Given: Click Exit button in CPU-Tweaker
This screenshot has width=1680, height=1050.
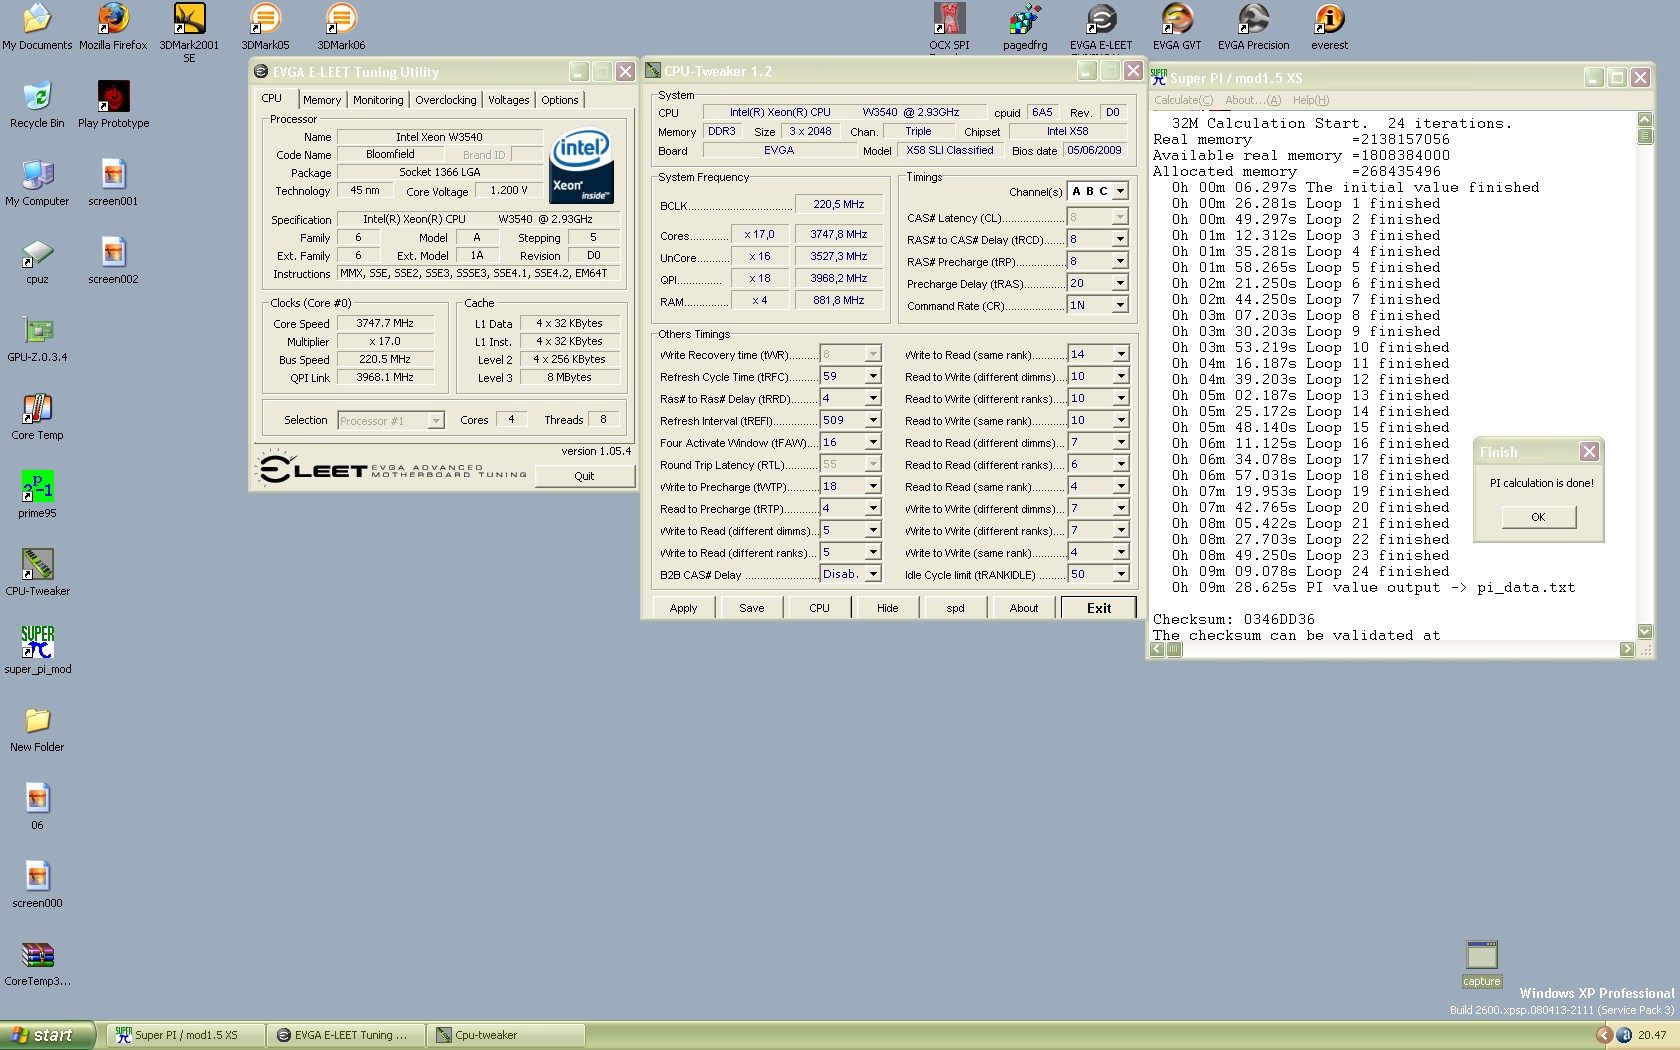Looking at the screenshot, I should click(1099, 608).
